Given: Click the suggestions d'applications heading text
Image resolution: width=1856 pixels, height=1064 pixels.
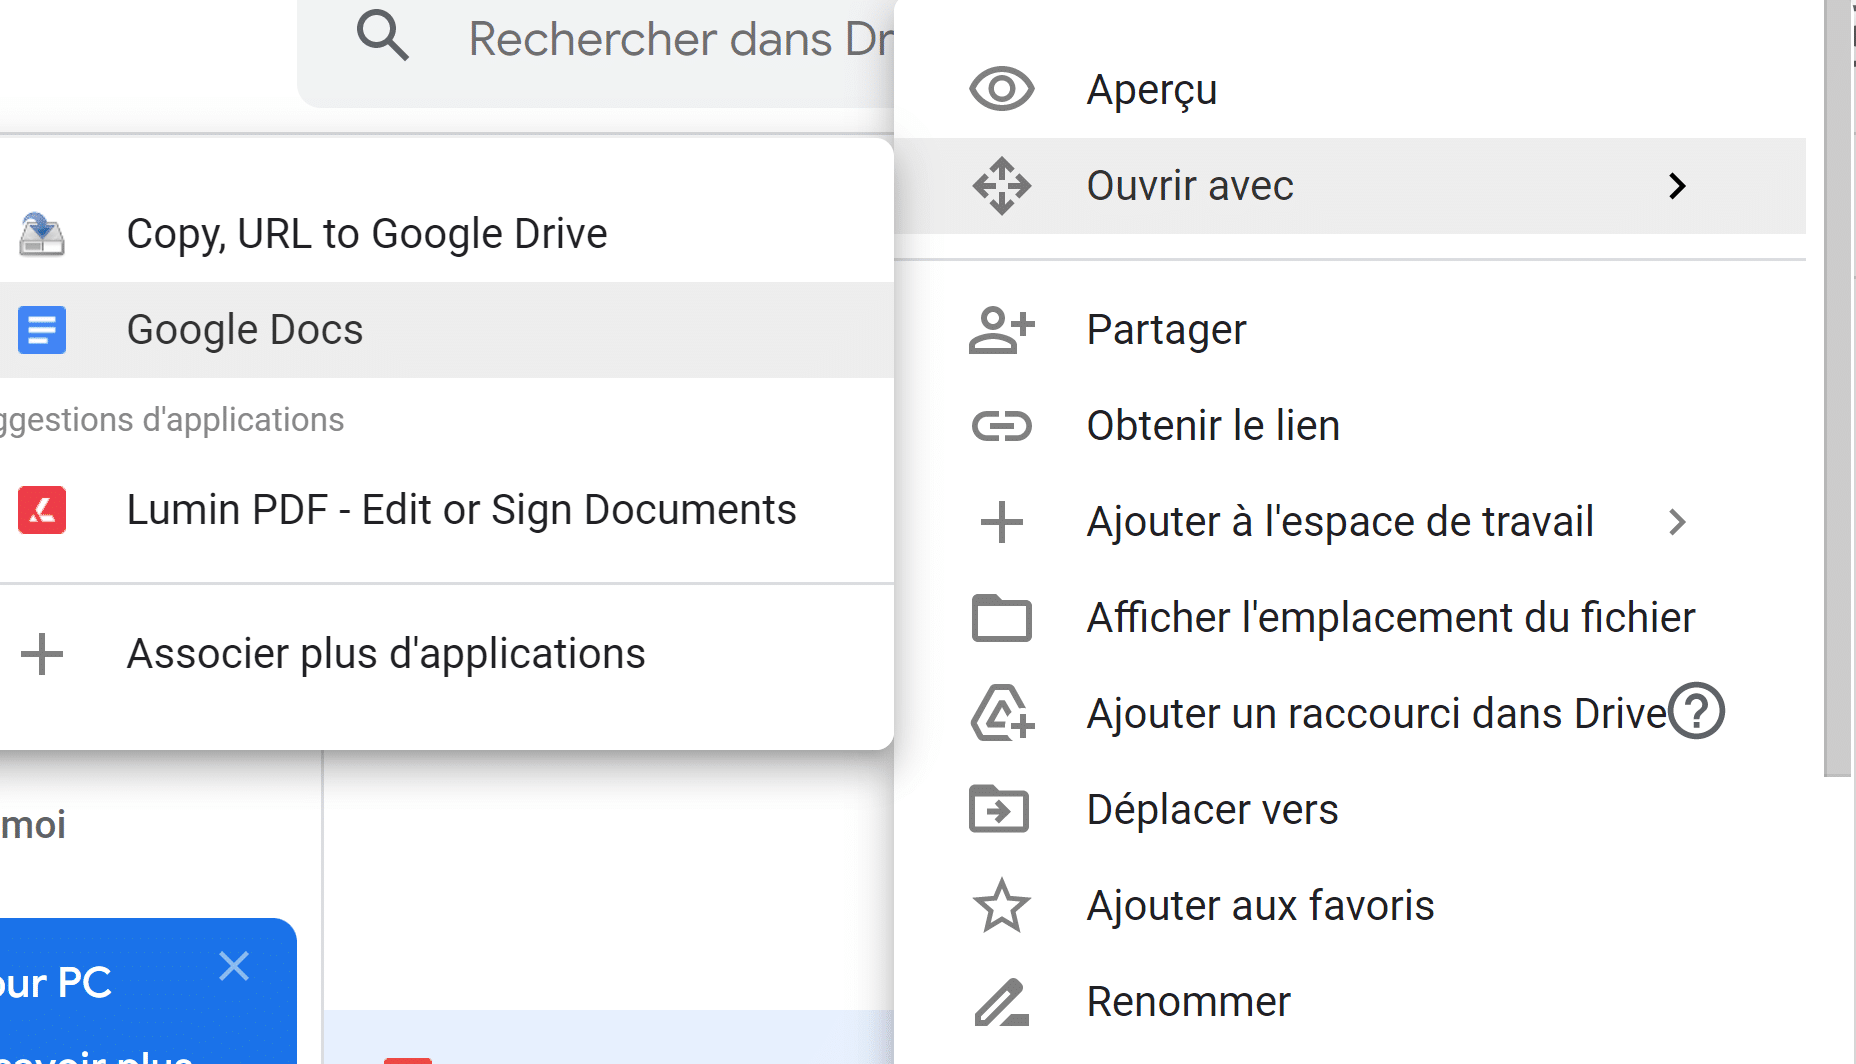Looking at the screenshot, I should point(172,420).
